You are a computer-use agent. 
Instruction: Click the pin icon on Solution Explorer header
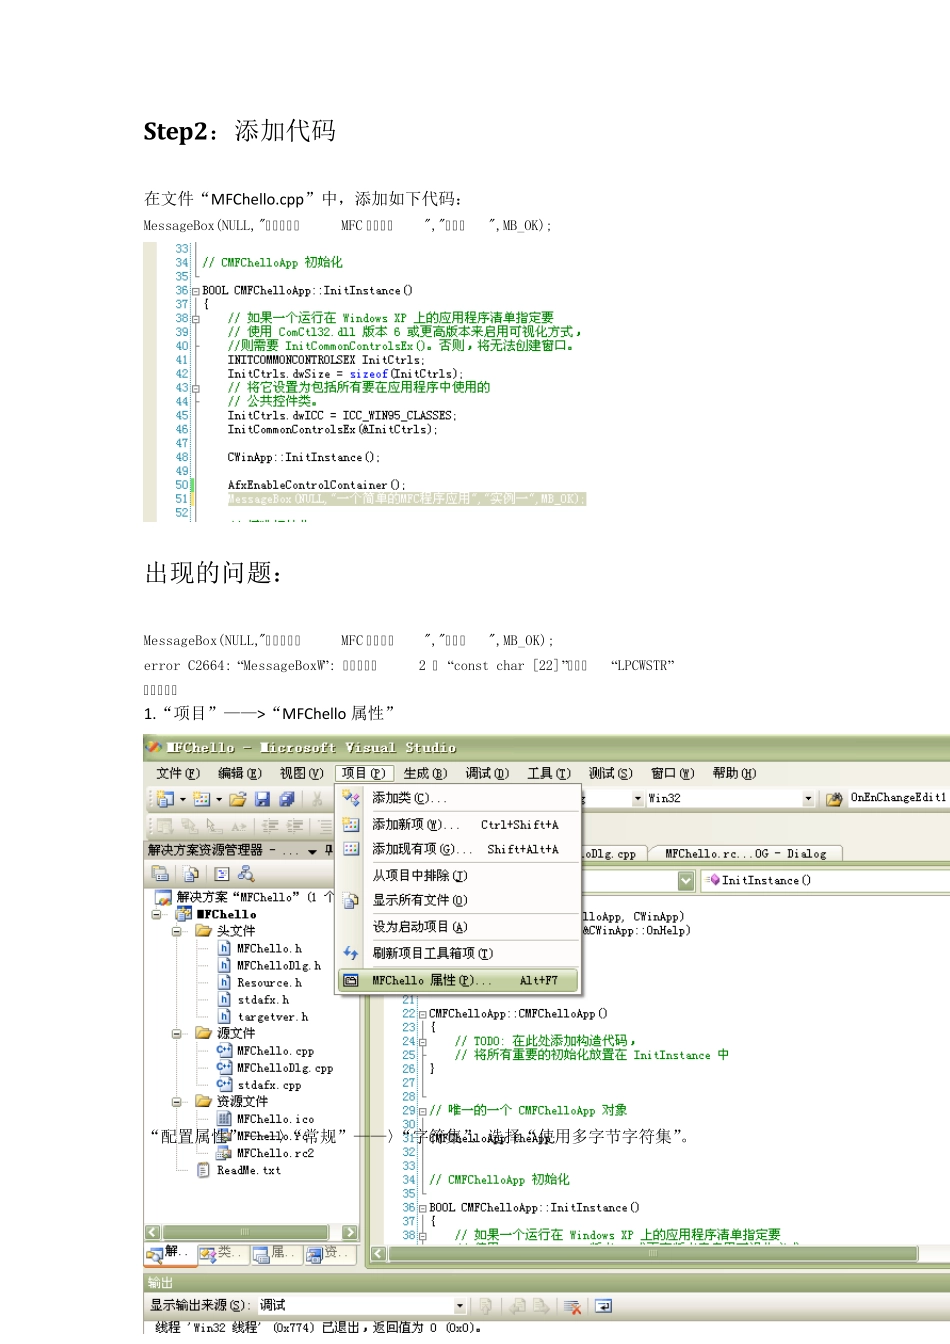[329, 850]
